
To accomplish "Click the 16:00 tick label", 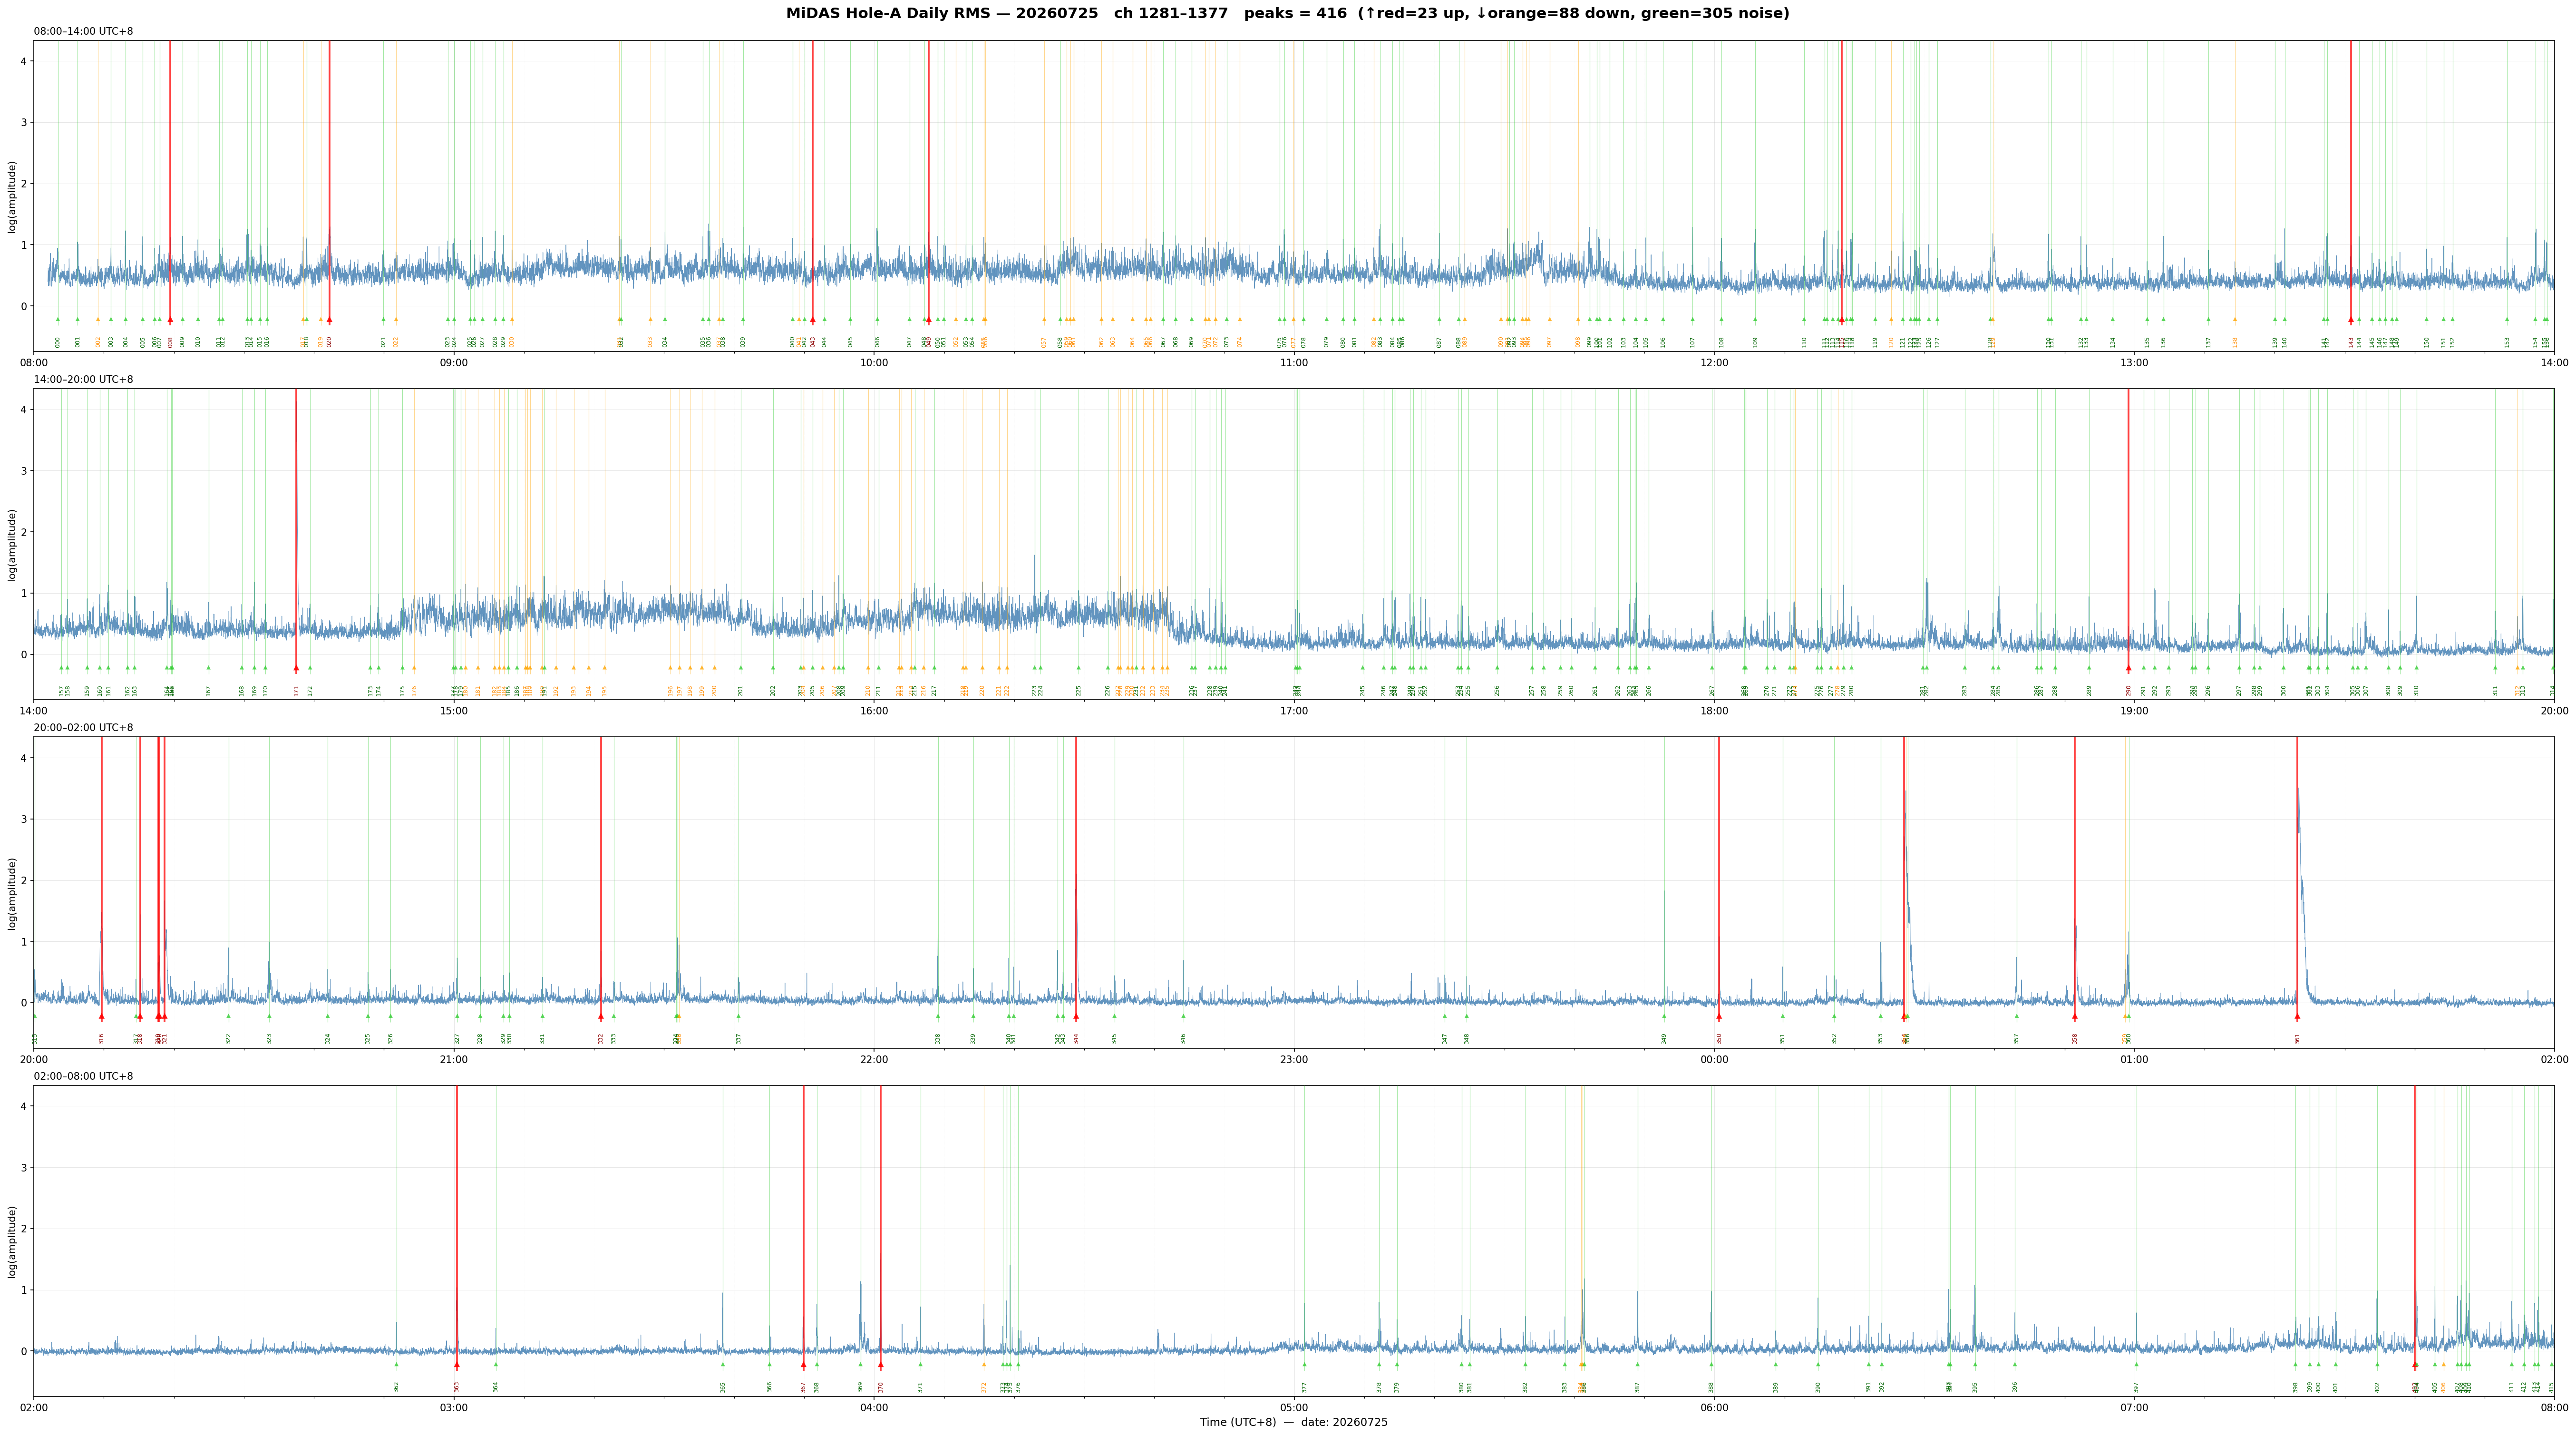I will pyautogui.click(x=874, y=711).
